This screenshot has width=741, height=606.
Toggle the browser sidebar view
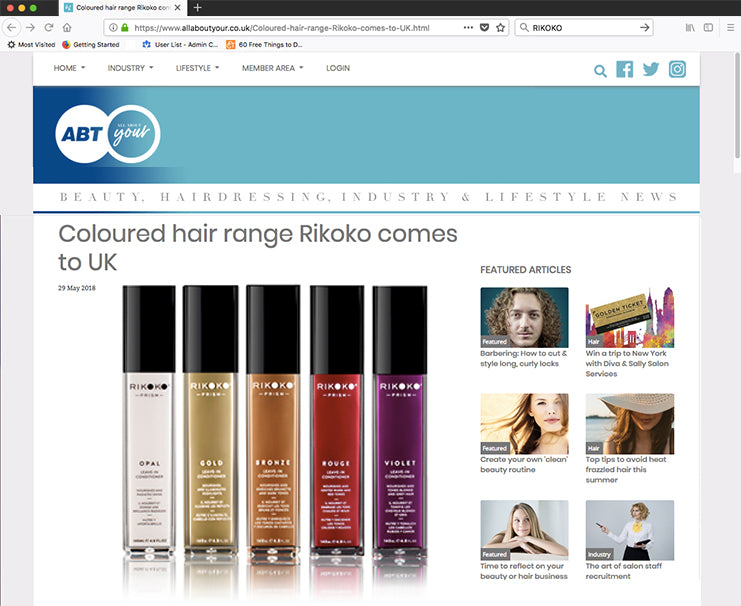[x=708, y=27]
